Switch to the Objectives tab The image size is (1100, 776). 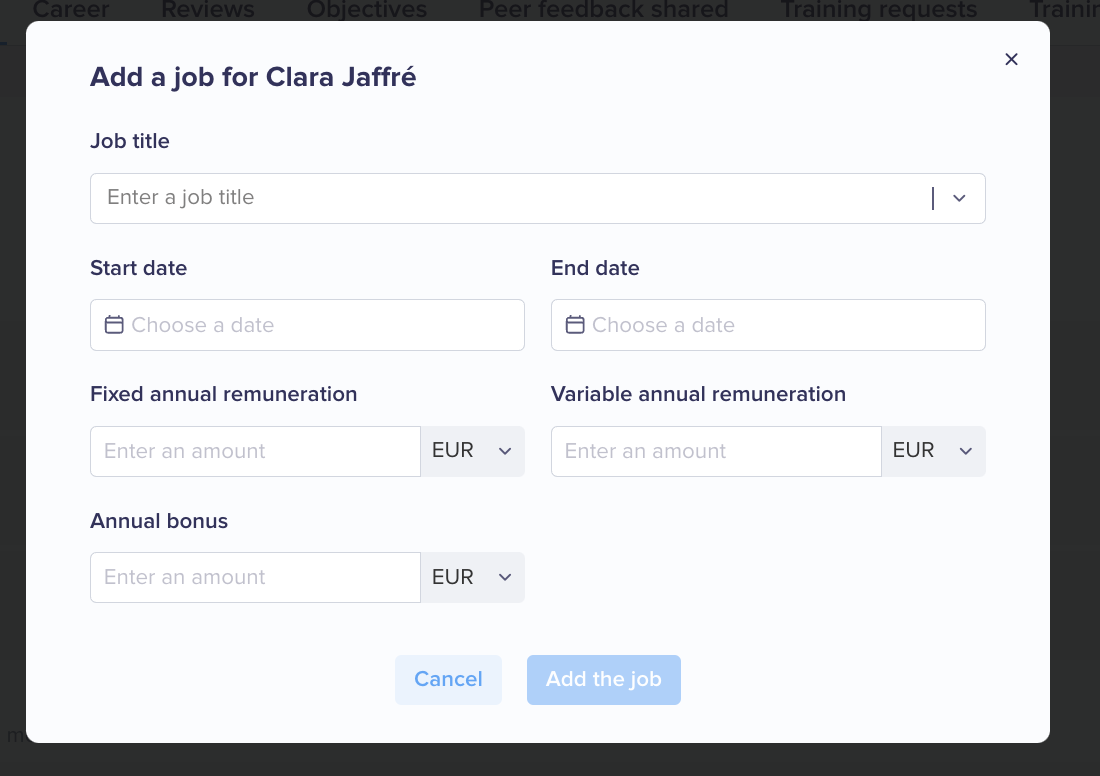click(x=367, y=9)
